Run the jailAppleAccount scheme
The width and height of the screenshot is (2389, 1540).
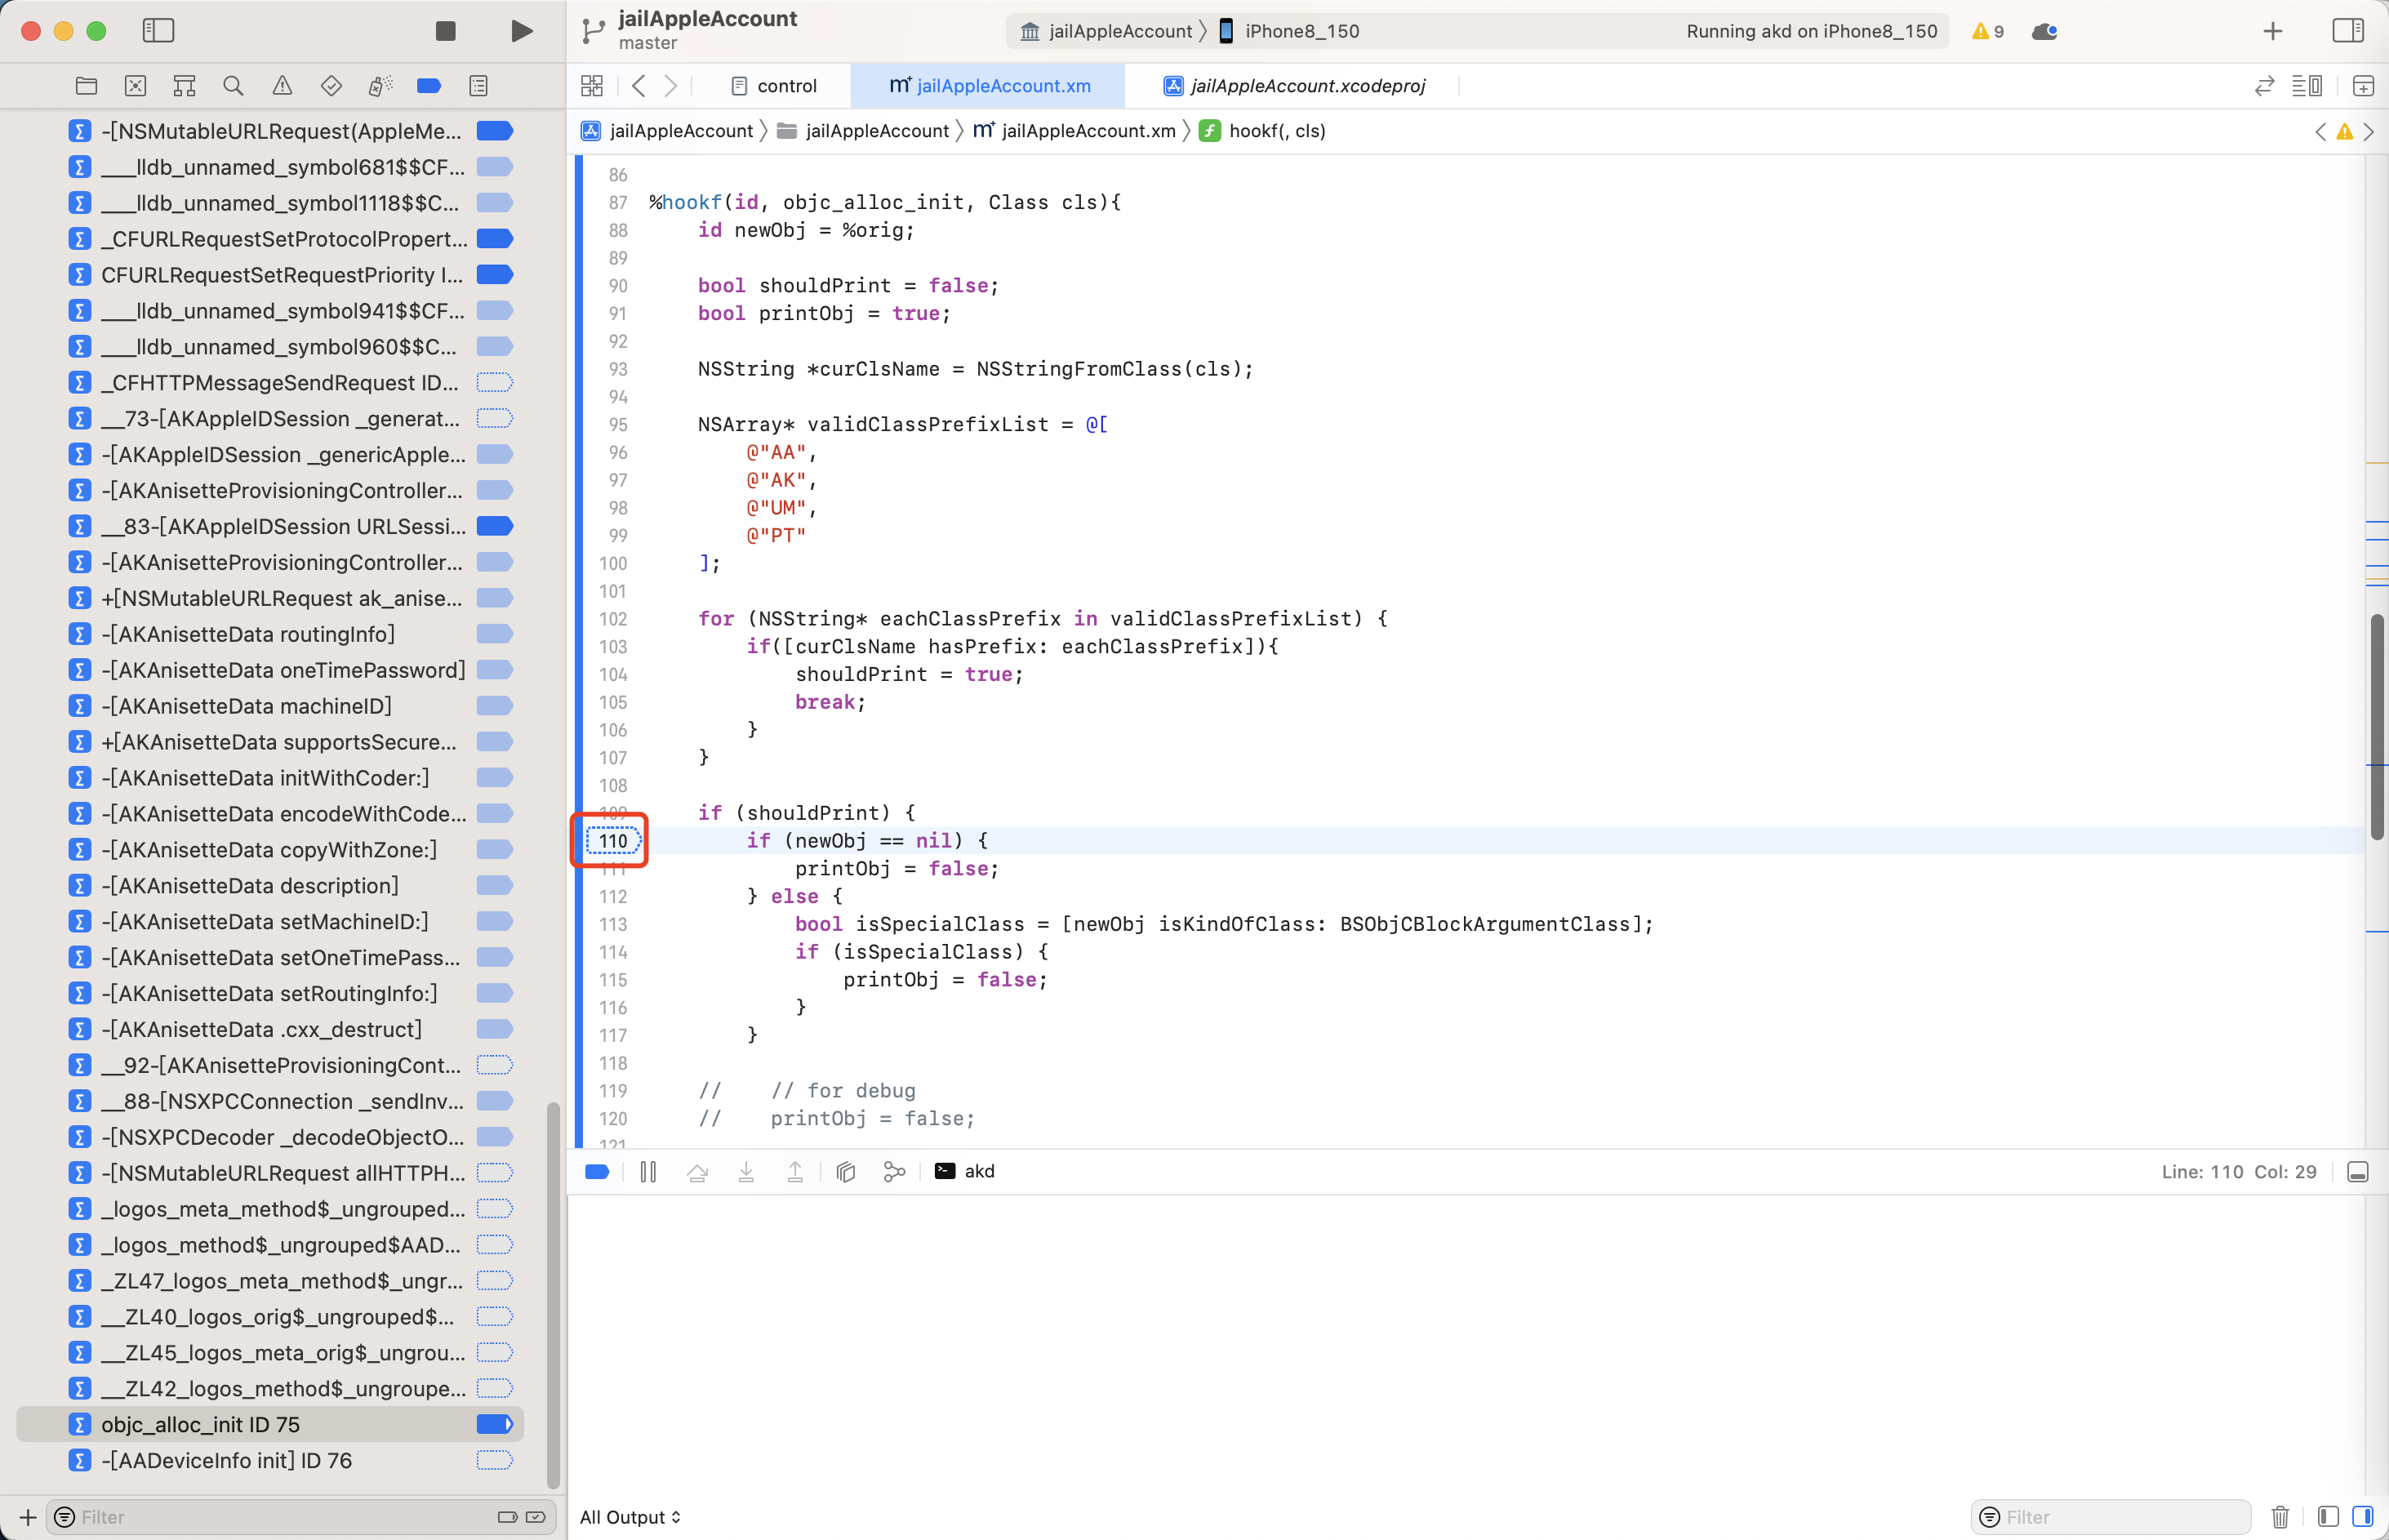pyautogui.click(x=521, y=31)
